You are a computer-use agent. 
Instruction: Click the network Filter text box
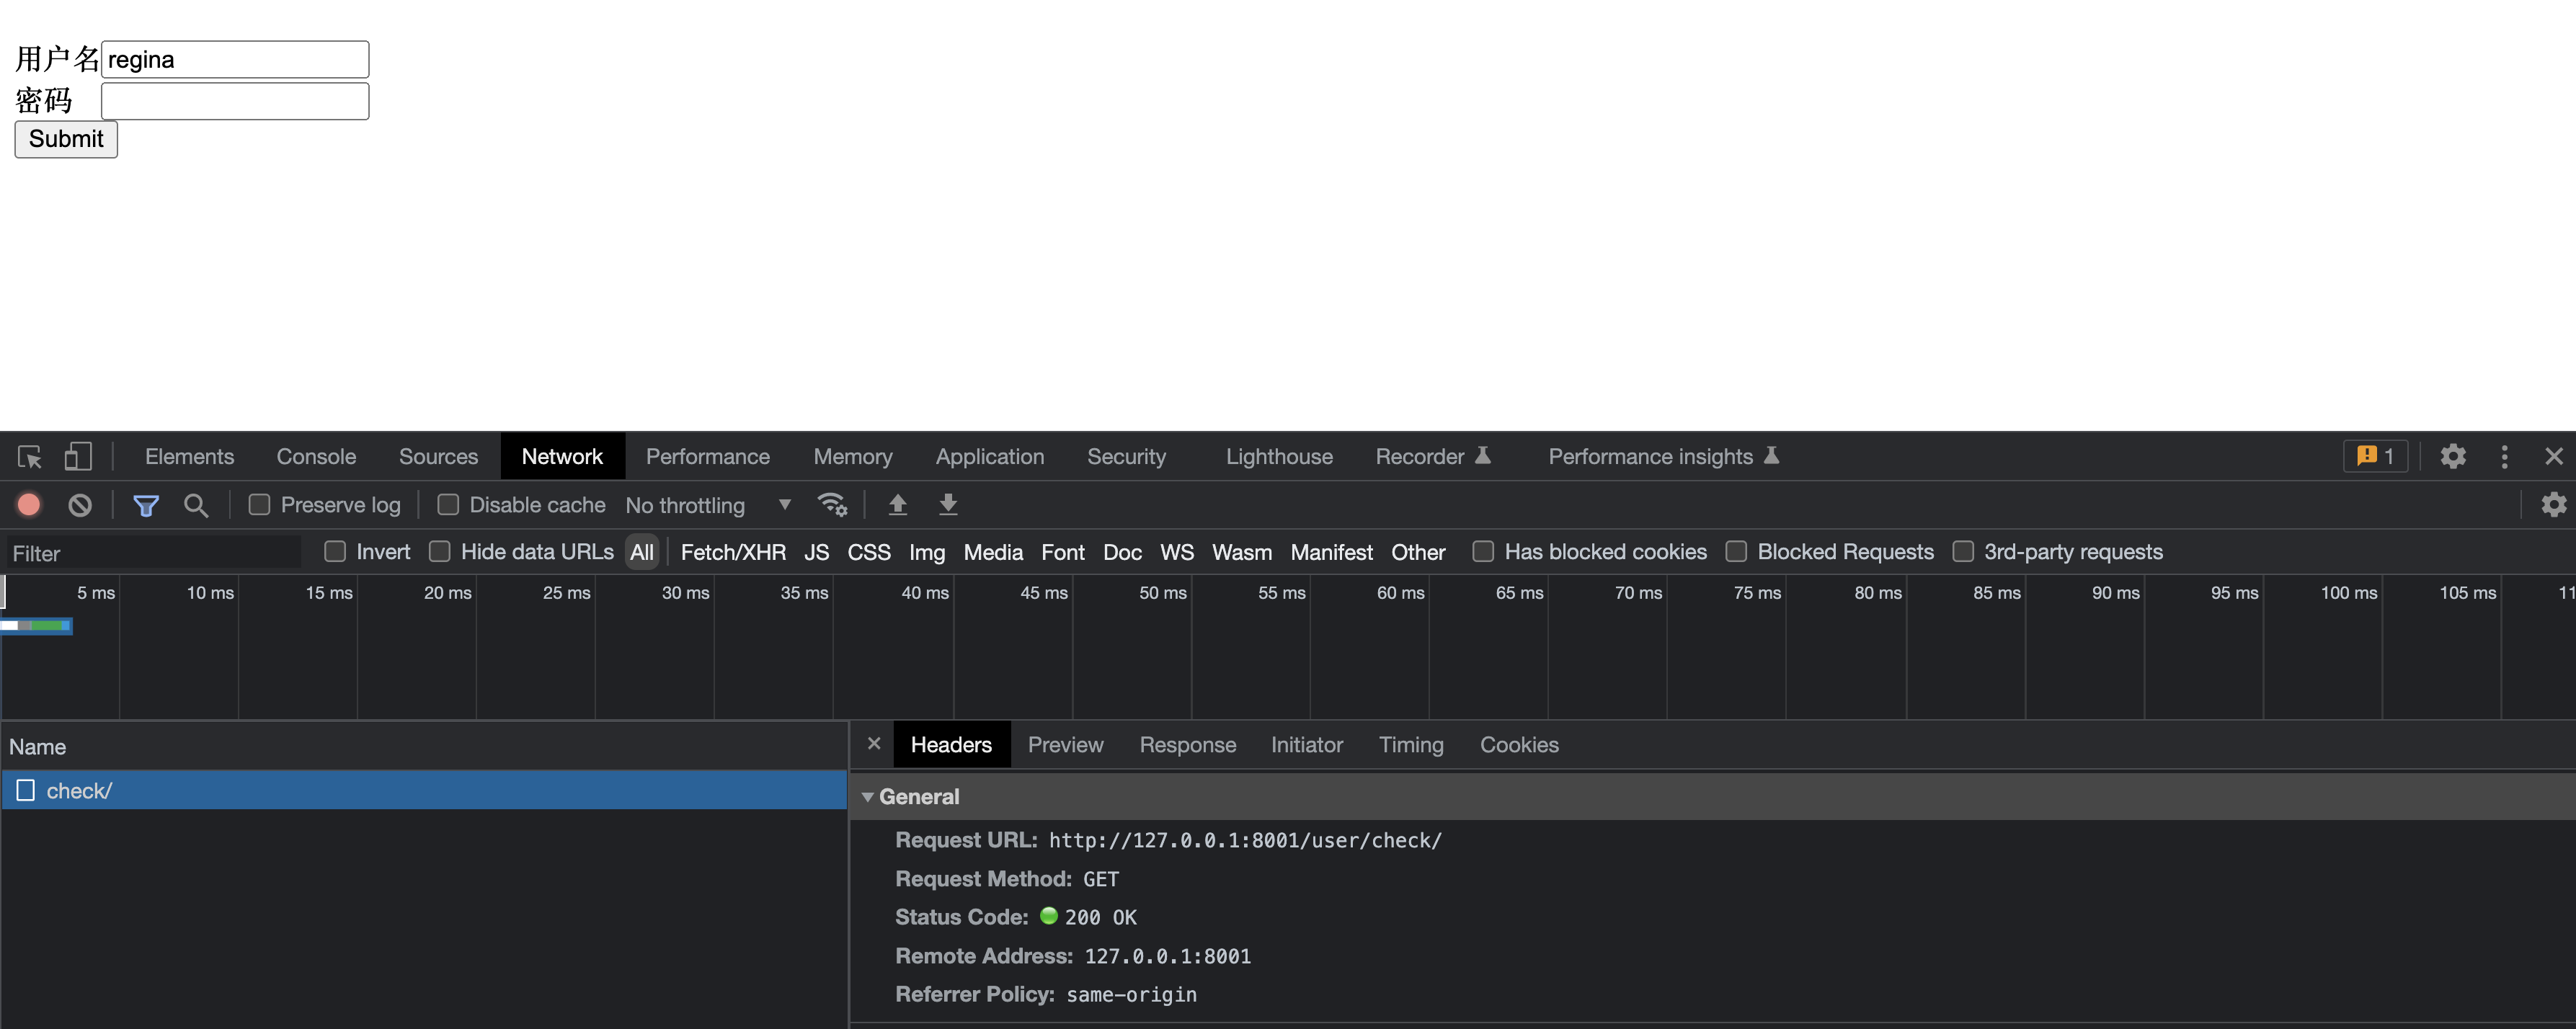pos(153,553)
